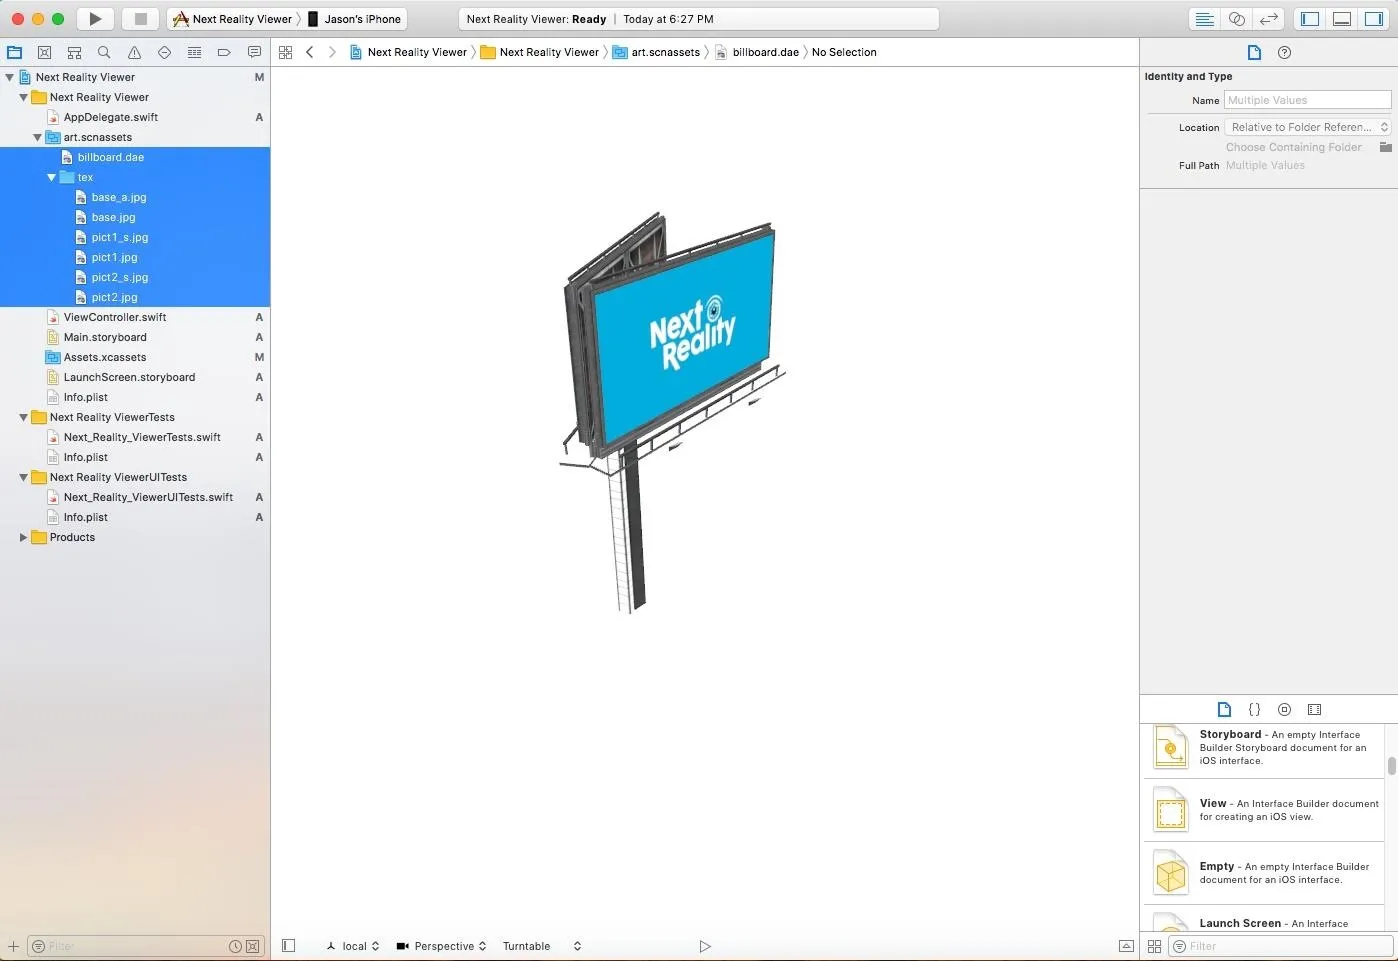This screenshot has width=1398, height=961.
Task: Open the Turntable camera mode dropdown
Action: pyautogui.click(x=541, y=946)
